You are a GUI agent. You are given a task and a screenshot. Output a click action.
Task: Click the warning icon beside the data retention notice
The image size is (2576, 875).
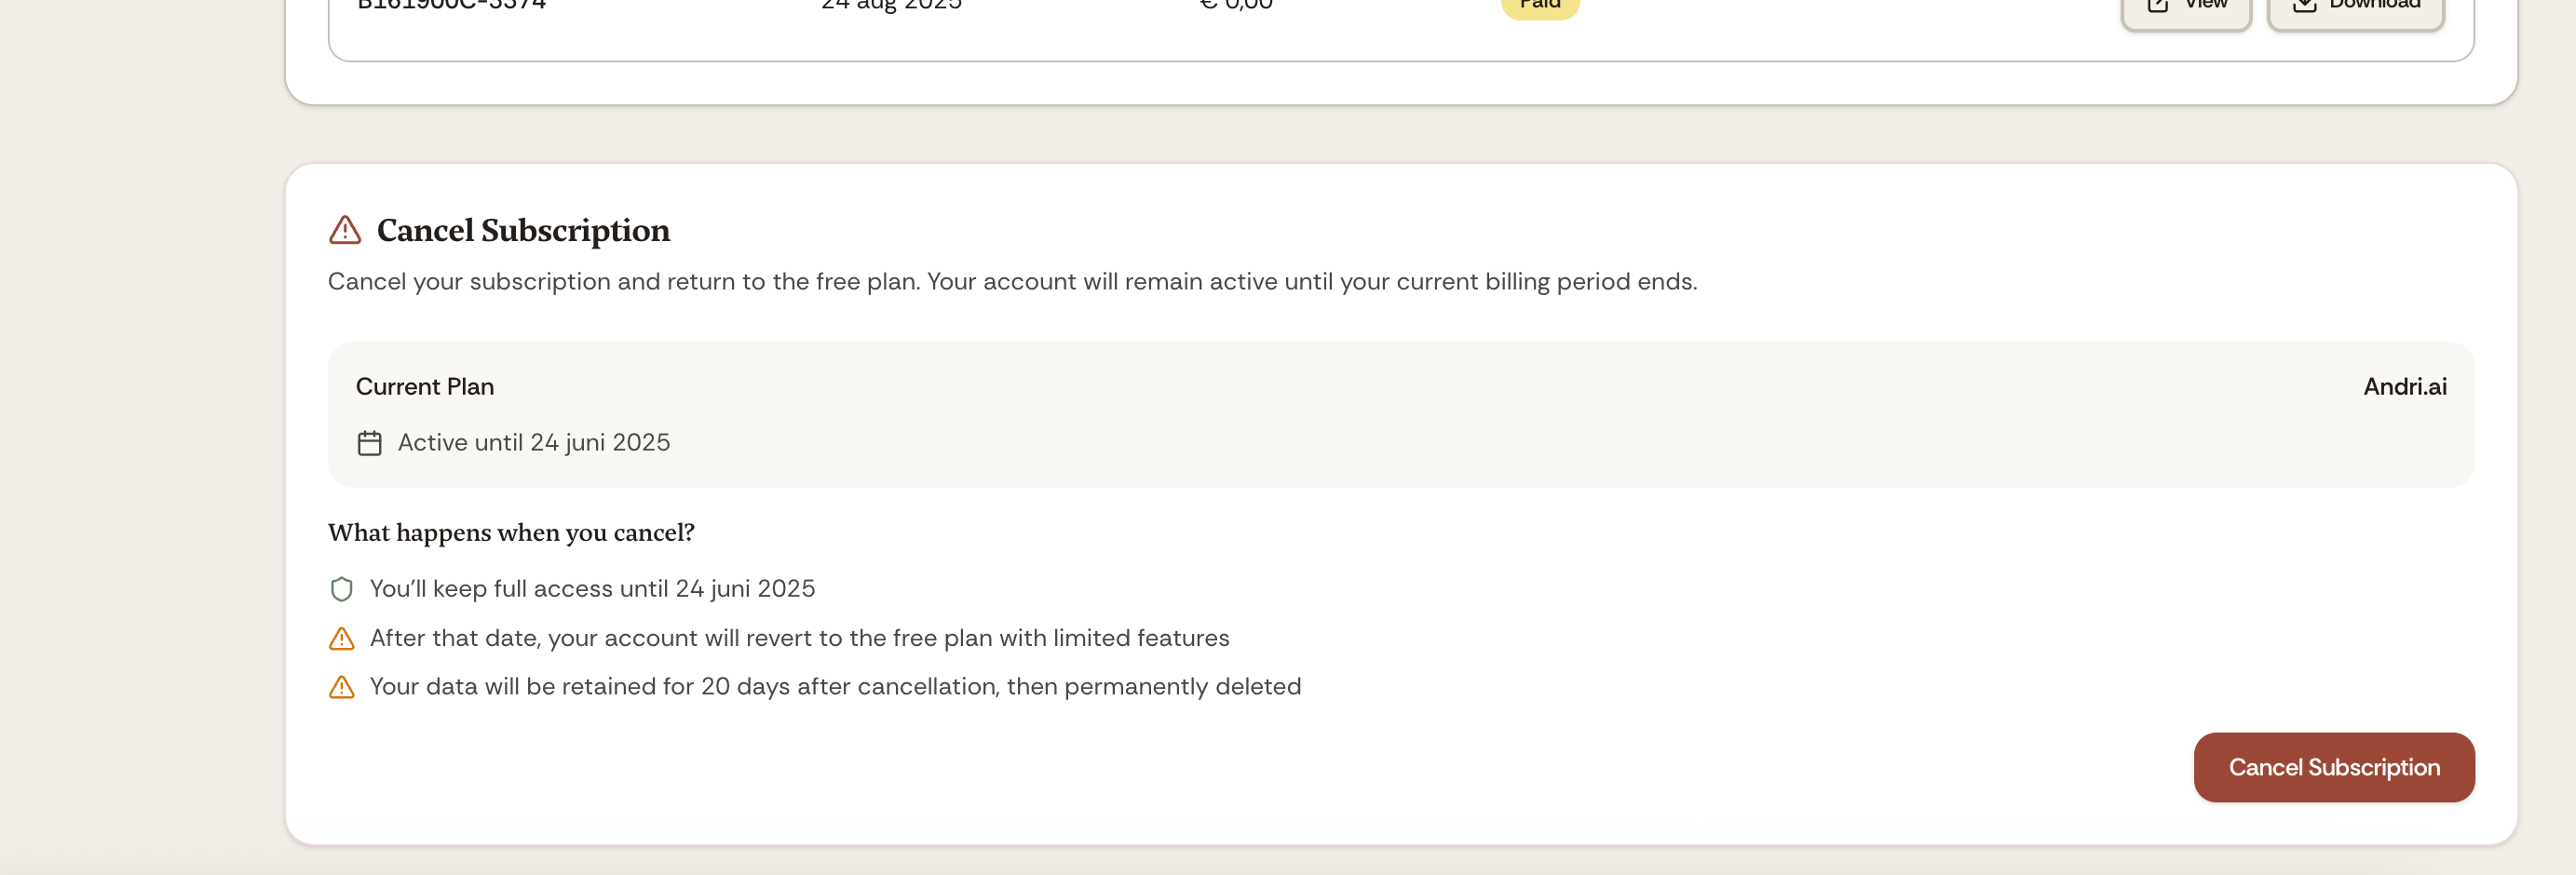tap(343, 687)
